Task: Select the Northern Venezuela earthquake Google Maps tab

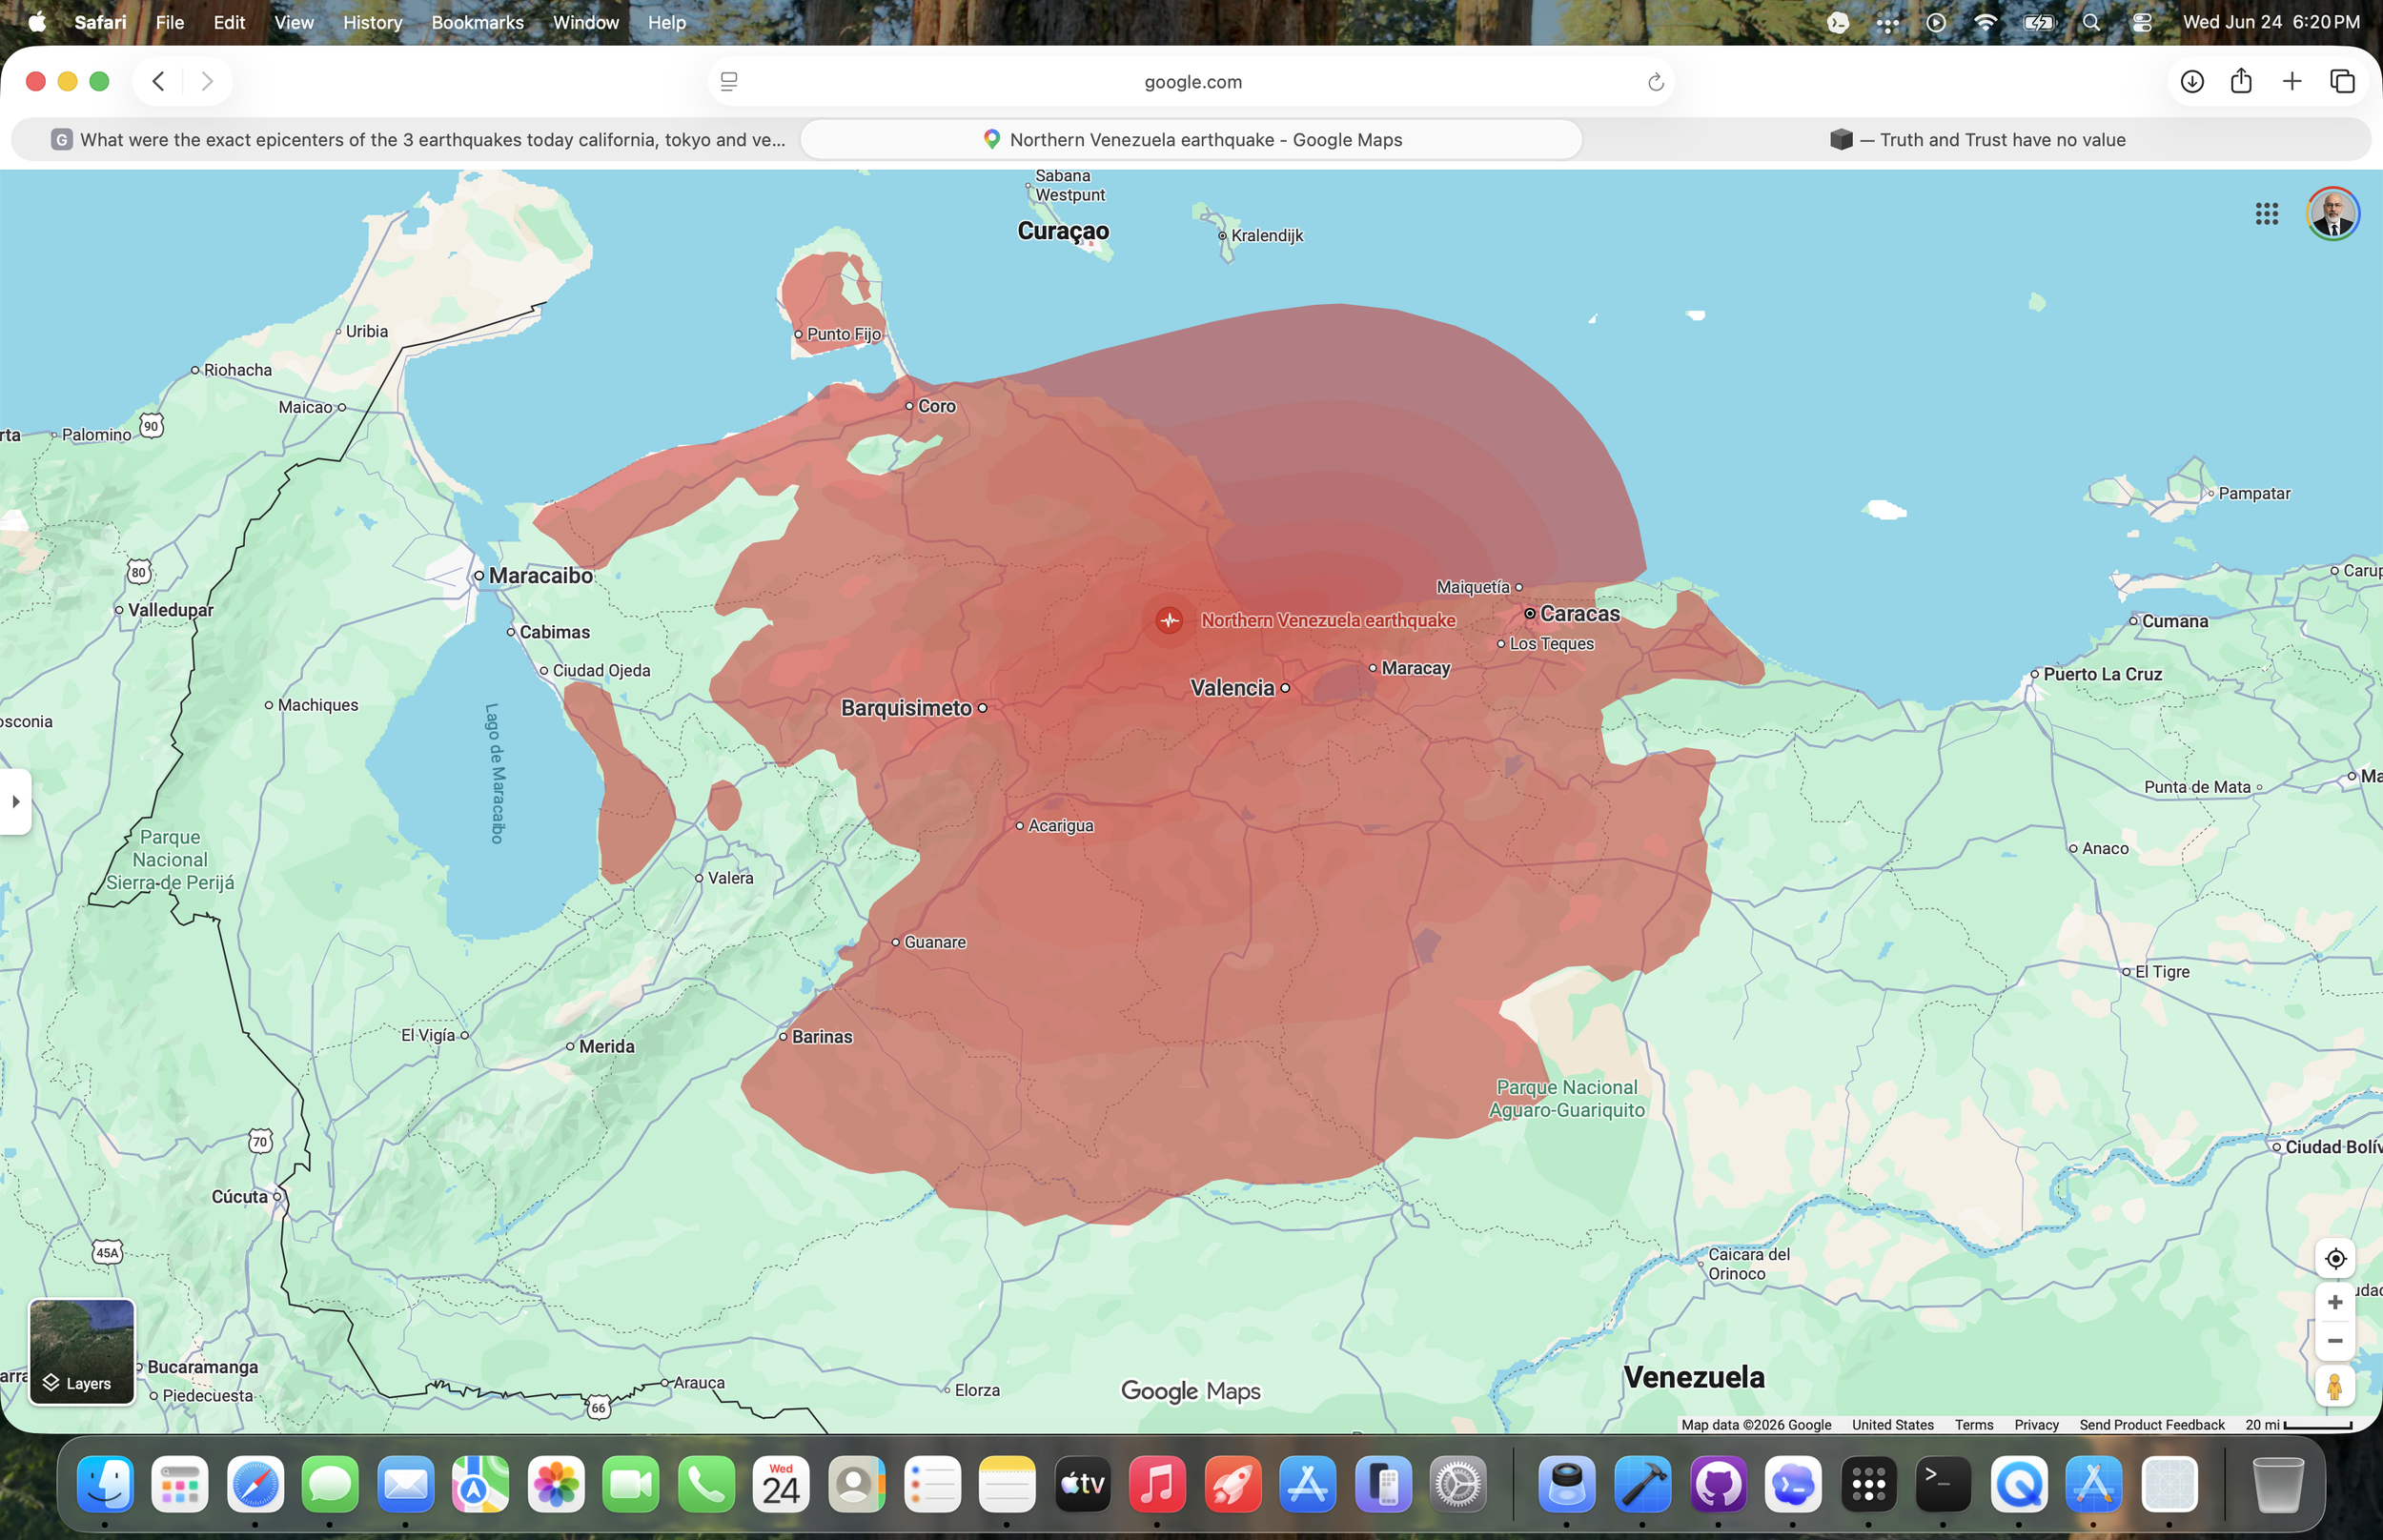Action: point(1191,140)
